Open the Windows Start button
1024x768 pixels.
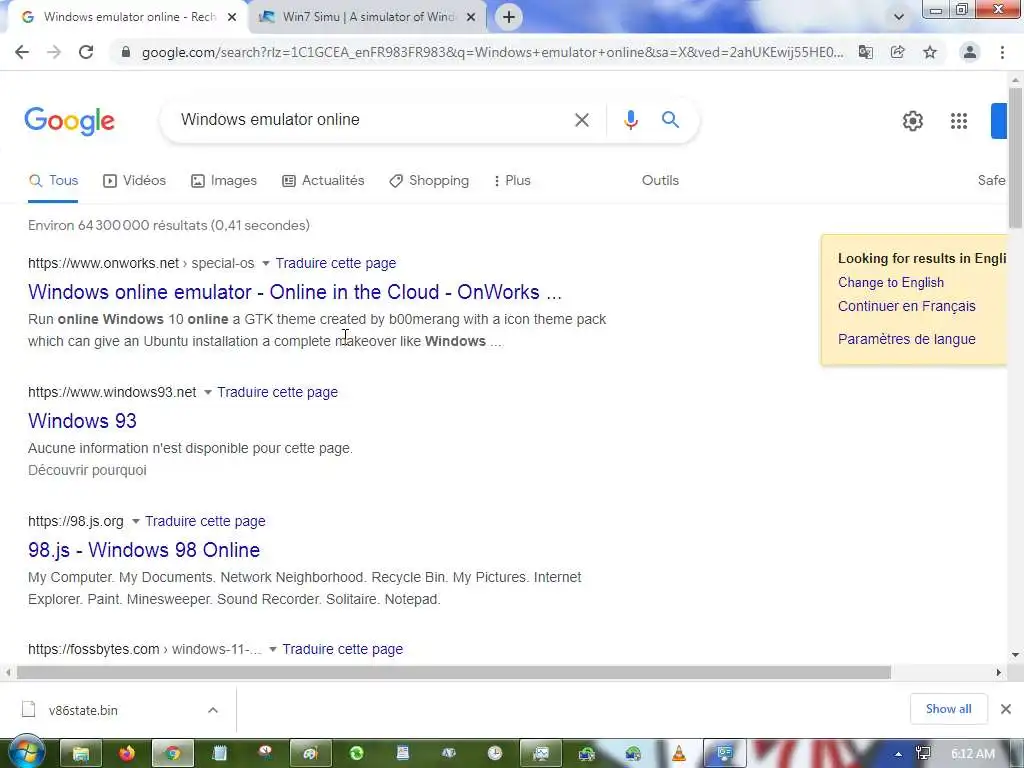click(x=25, y=752)
